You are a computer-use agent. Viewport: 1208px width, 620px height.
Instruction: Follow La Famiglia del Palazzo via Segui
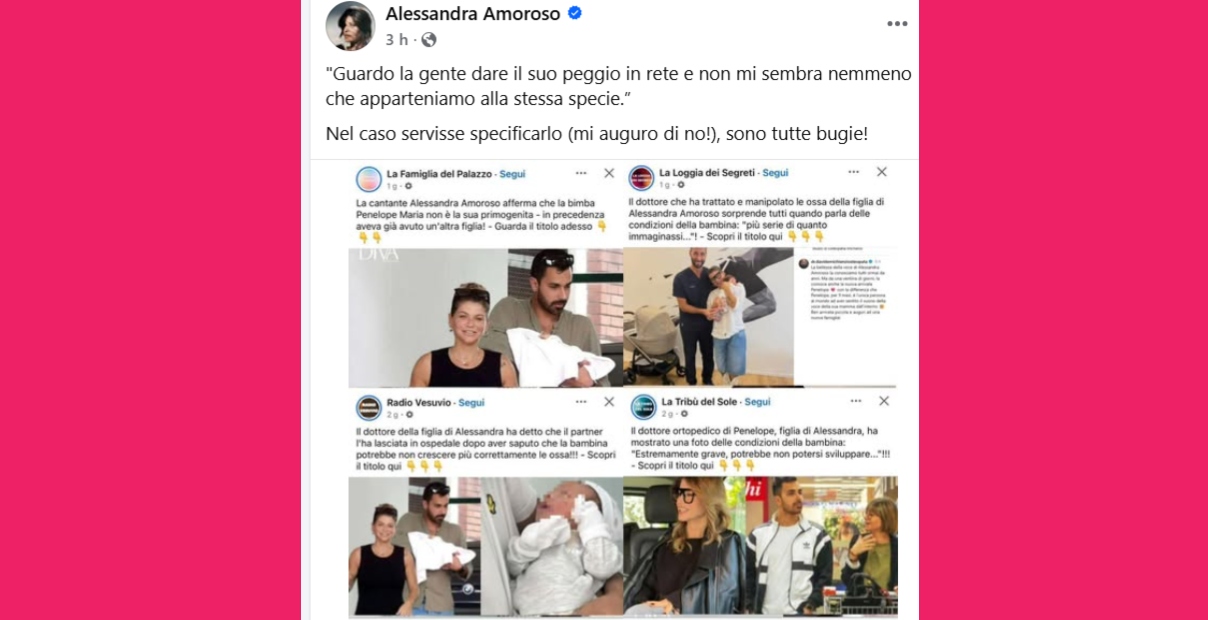click(x=512, y=174)
